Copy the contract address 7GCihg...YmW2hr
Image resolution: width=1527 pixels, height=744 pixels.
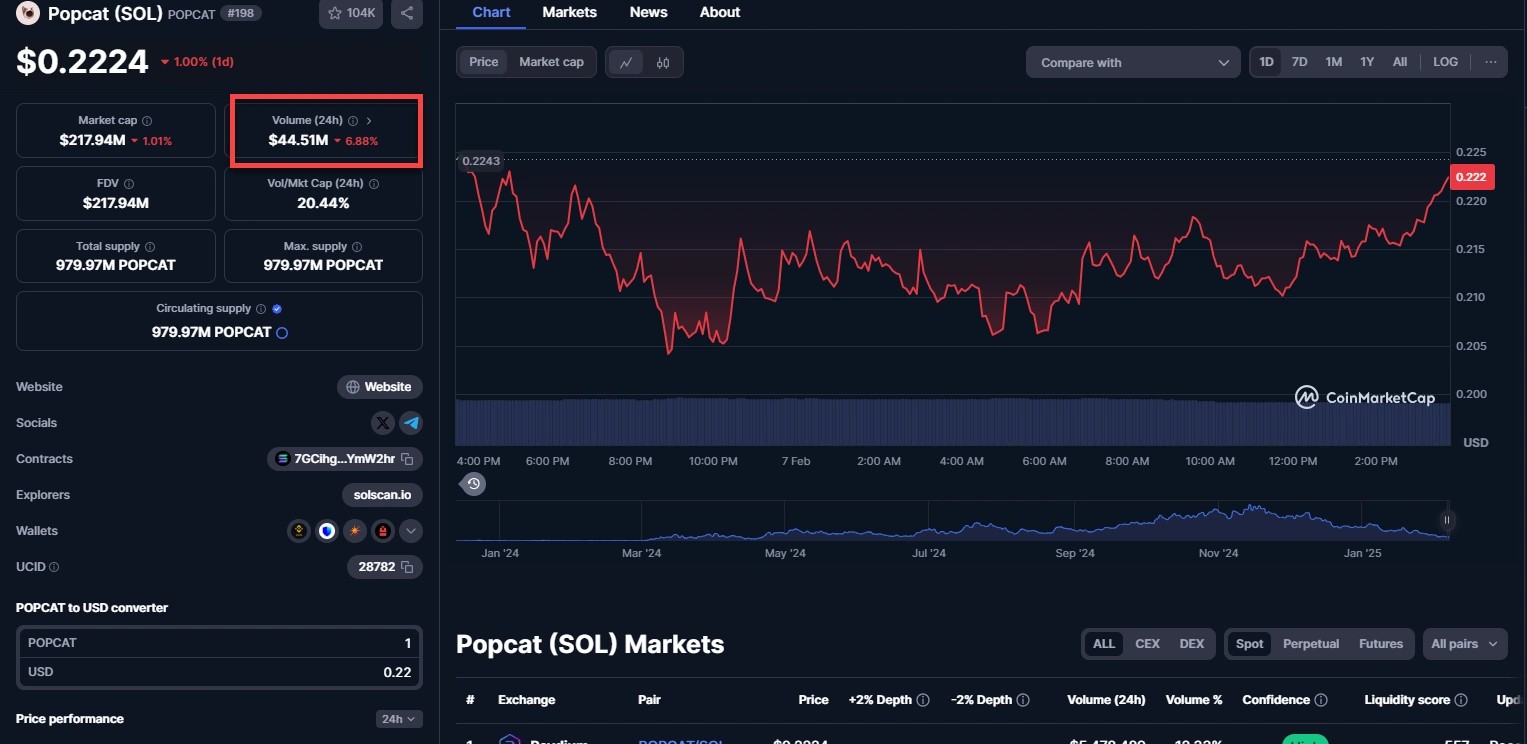407,459
